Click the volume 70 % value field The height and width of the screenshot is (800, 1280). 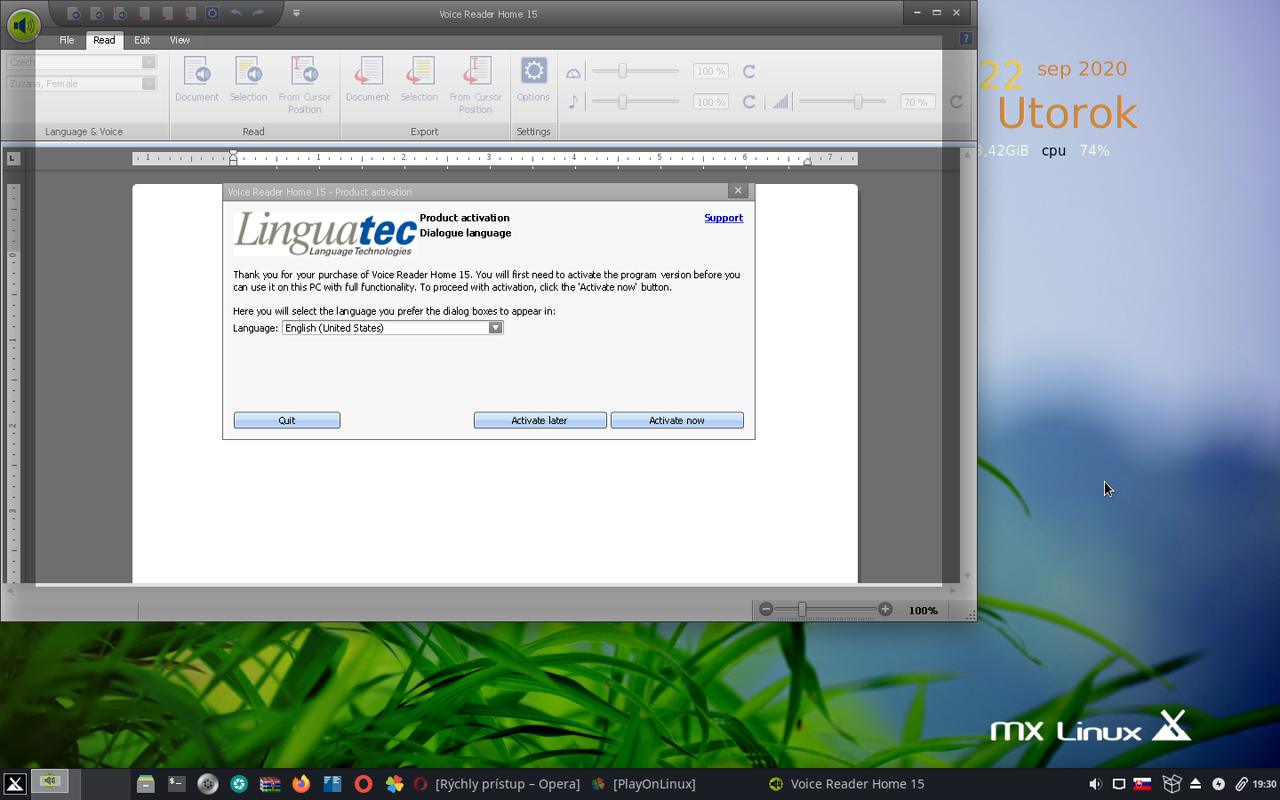(x=918, y=102)
